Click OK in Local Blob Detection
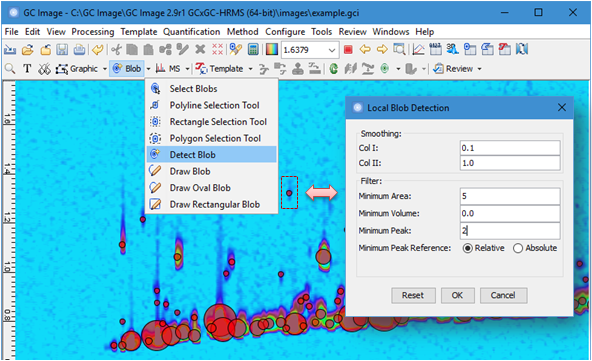Image resolution: width=592 pixels, height=361 pixels. click(x=457, y=295)
